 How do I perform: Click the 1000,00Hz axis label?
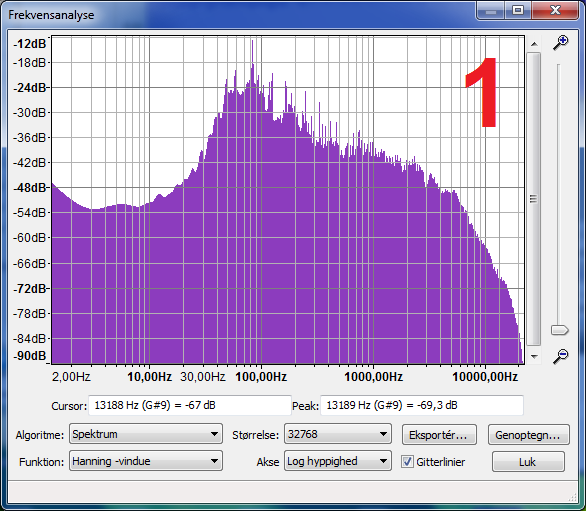coord(373,377)
